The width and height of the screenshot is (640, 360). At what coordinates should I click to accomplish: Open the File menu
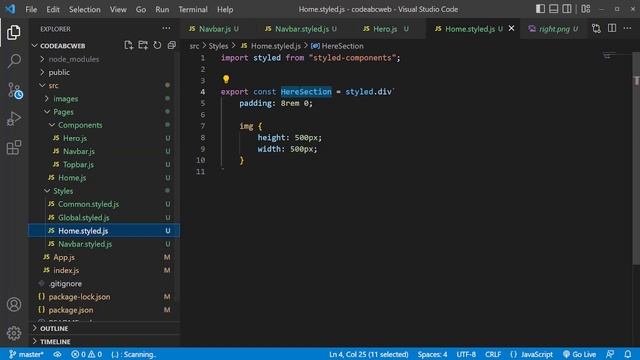(31, 9)
